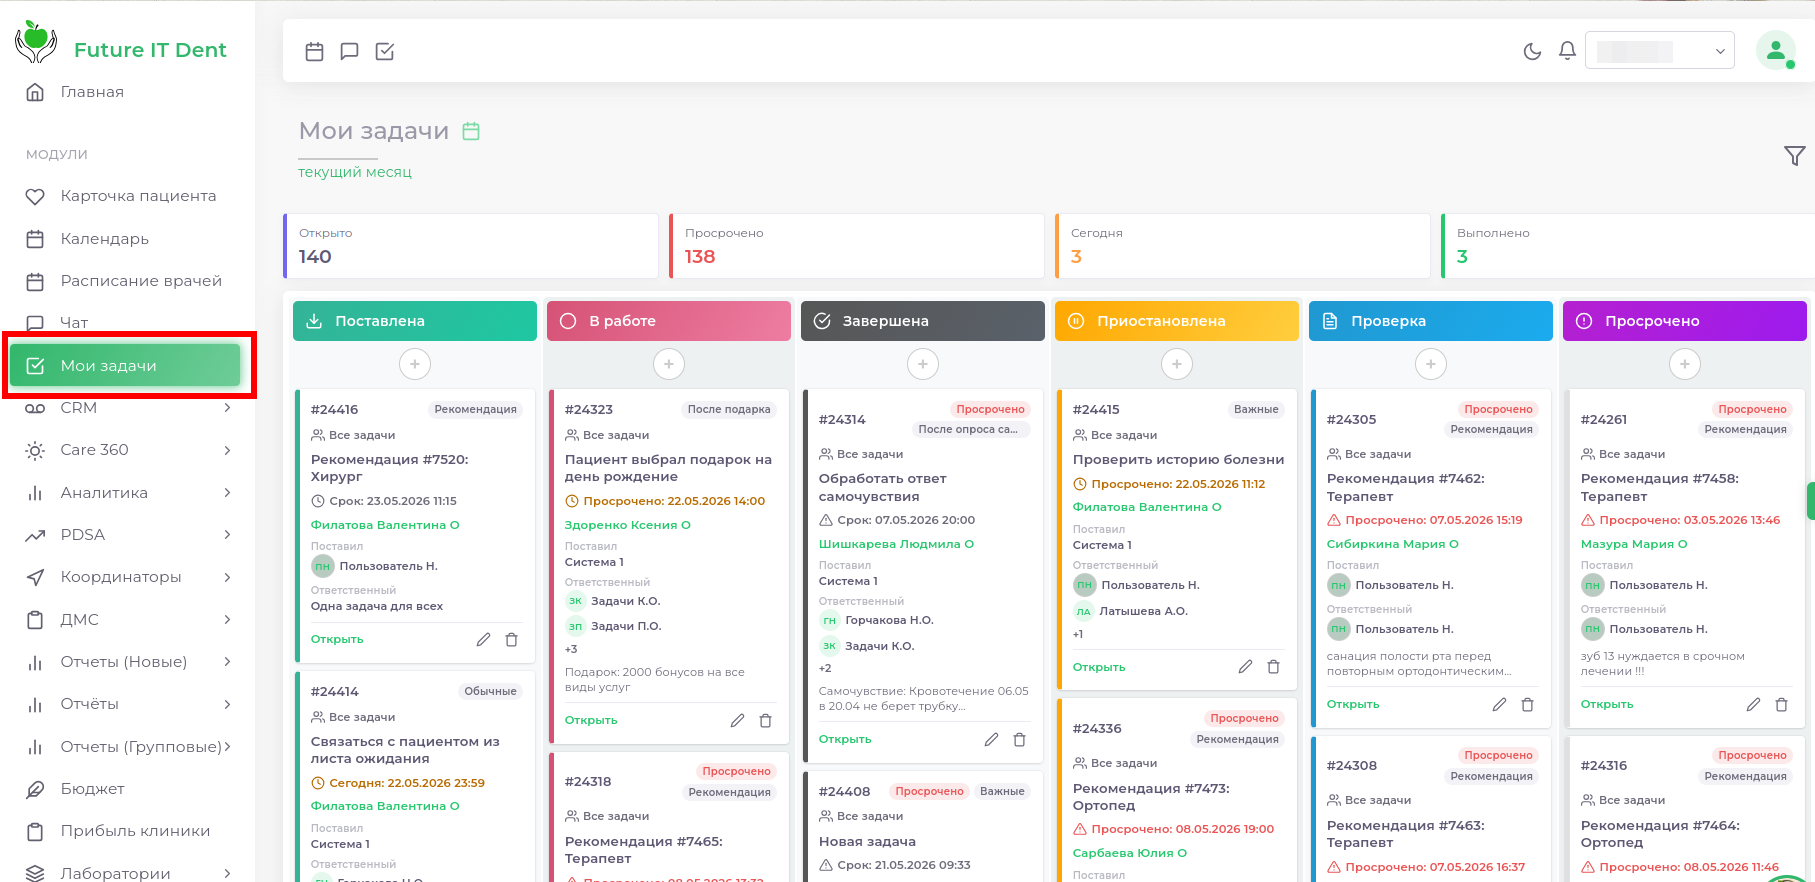Expand the Care 360 submenu
This screenshot has height=882, width=1815.
128,450
